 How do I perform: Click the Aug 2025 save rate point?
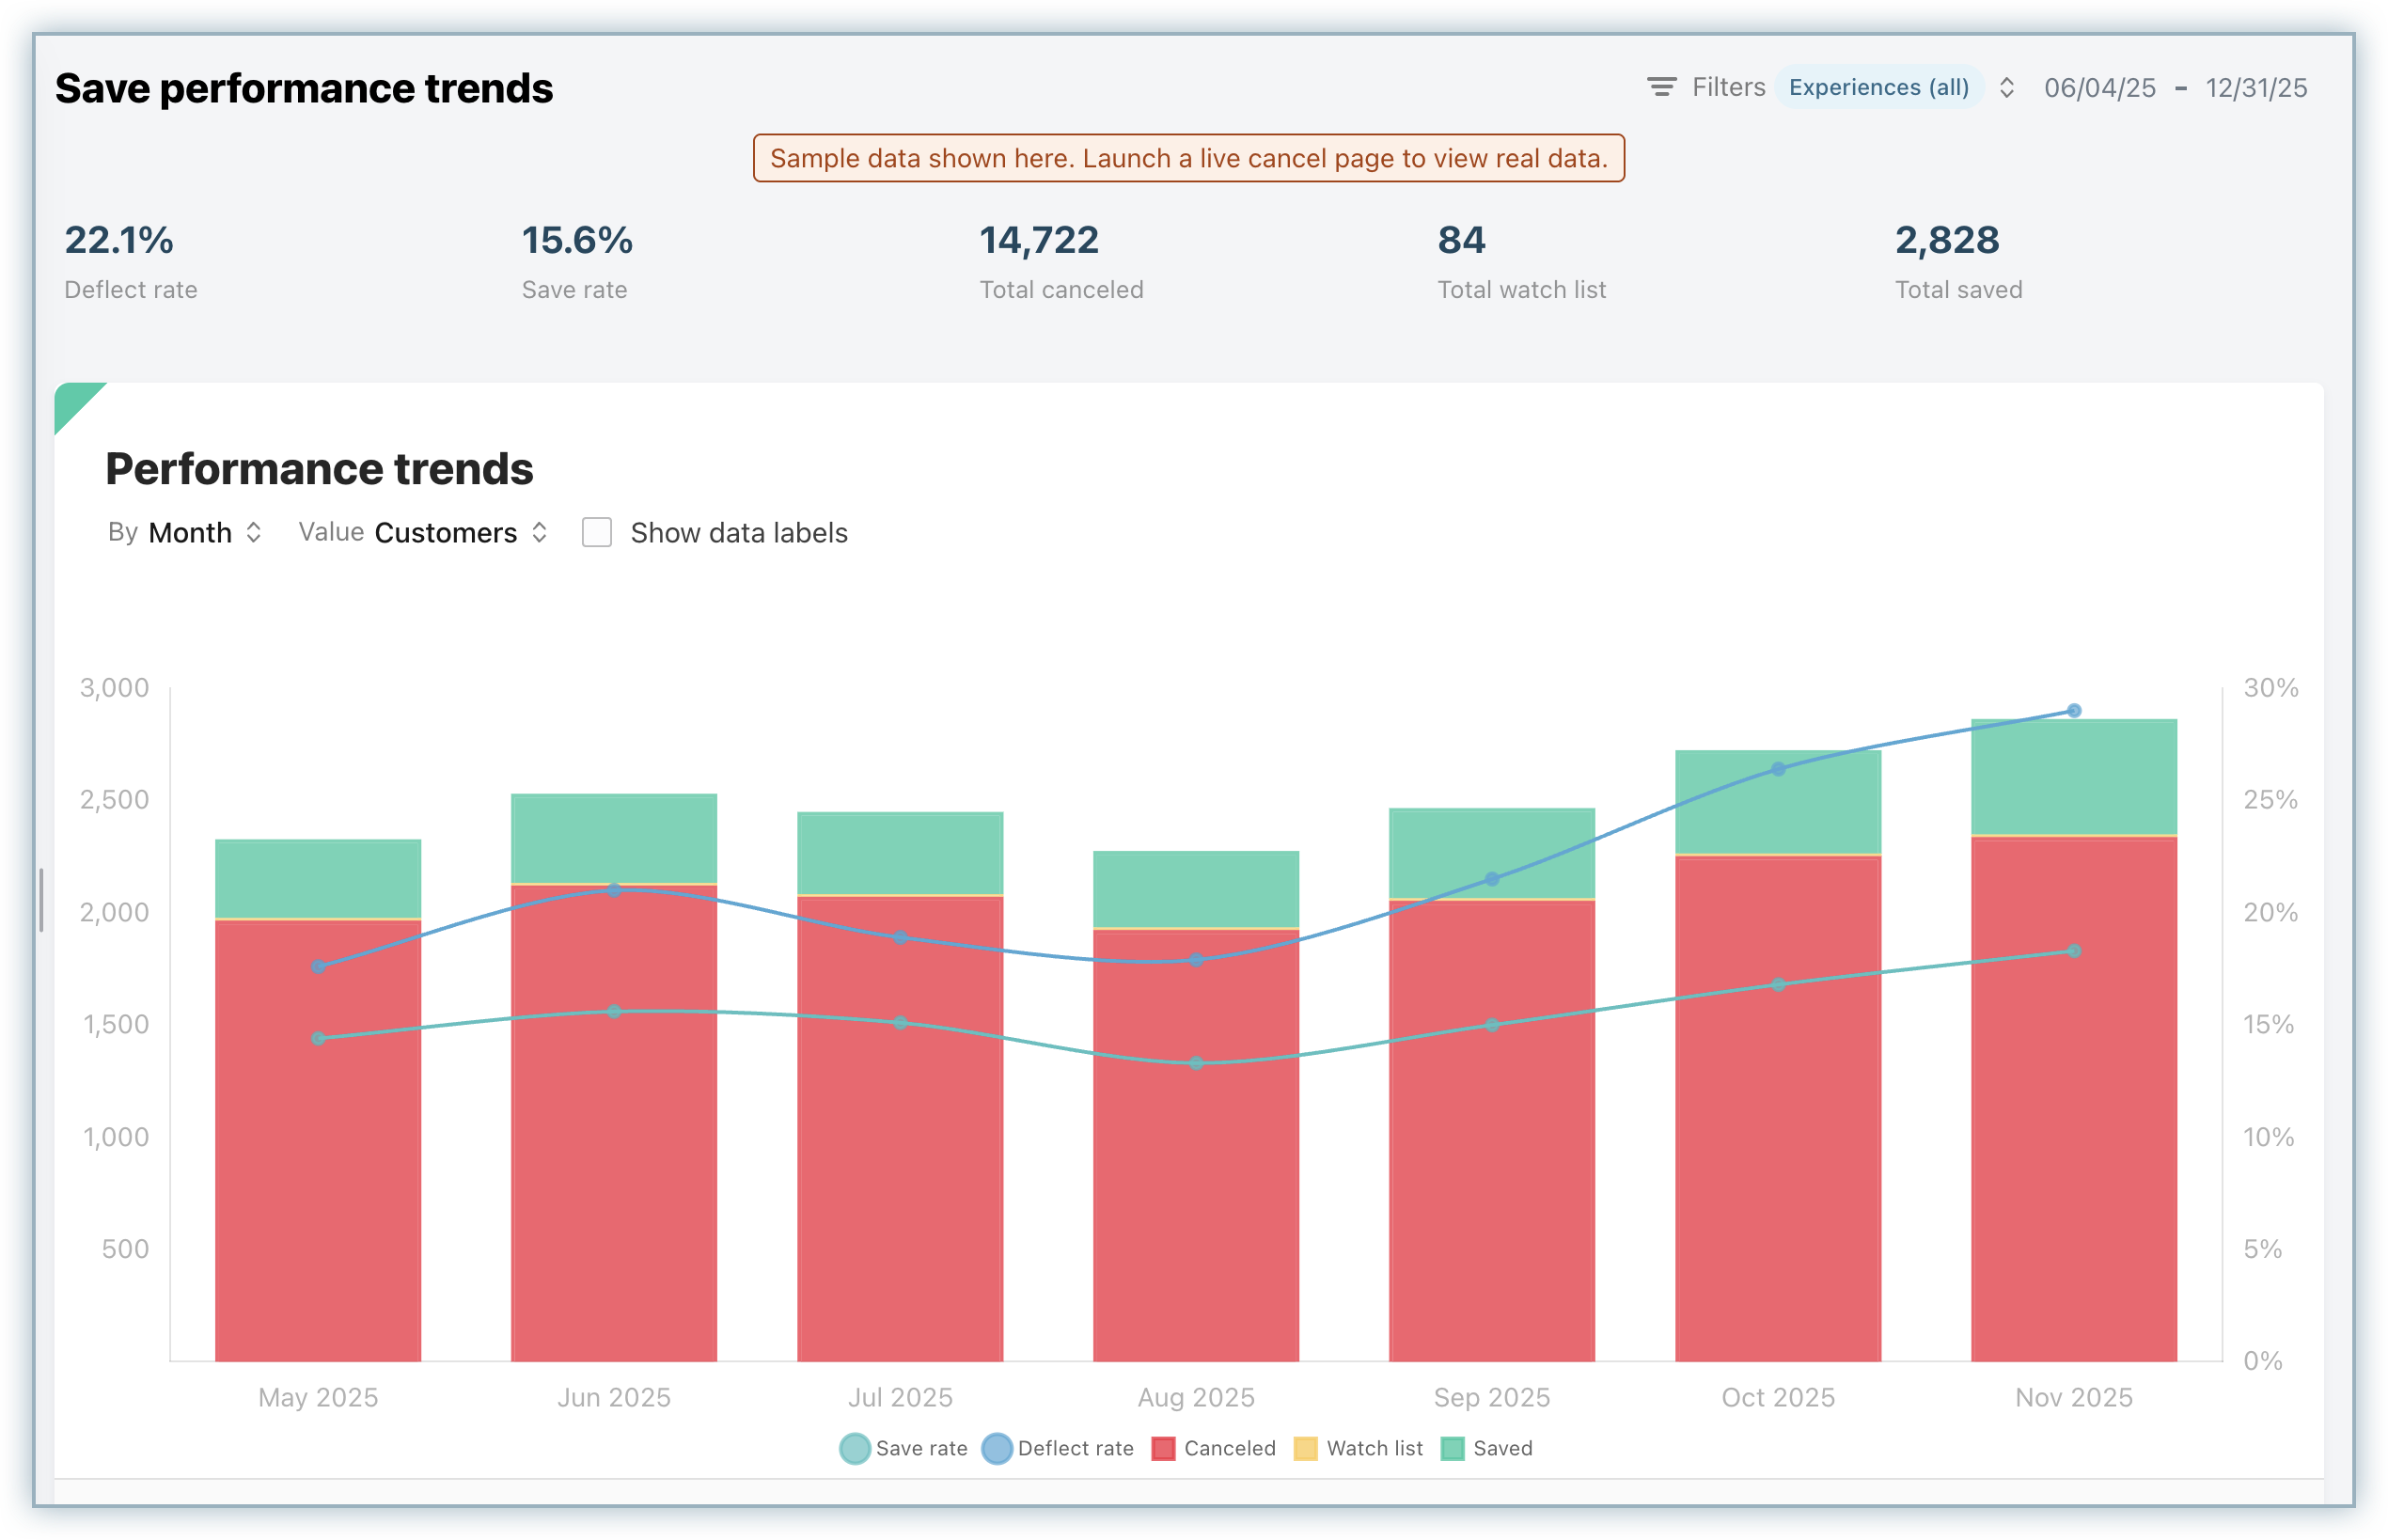point(1196,1063)
